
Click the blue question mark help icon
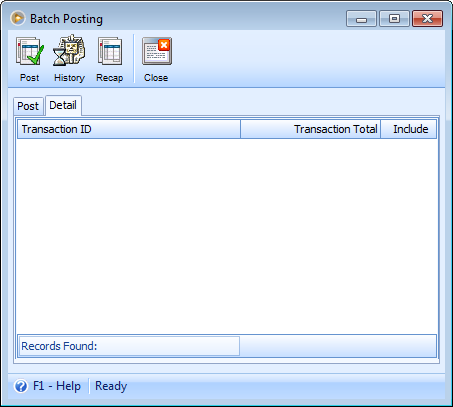pyautogui.click(x=21, y=386)
